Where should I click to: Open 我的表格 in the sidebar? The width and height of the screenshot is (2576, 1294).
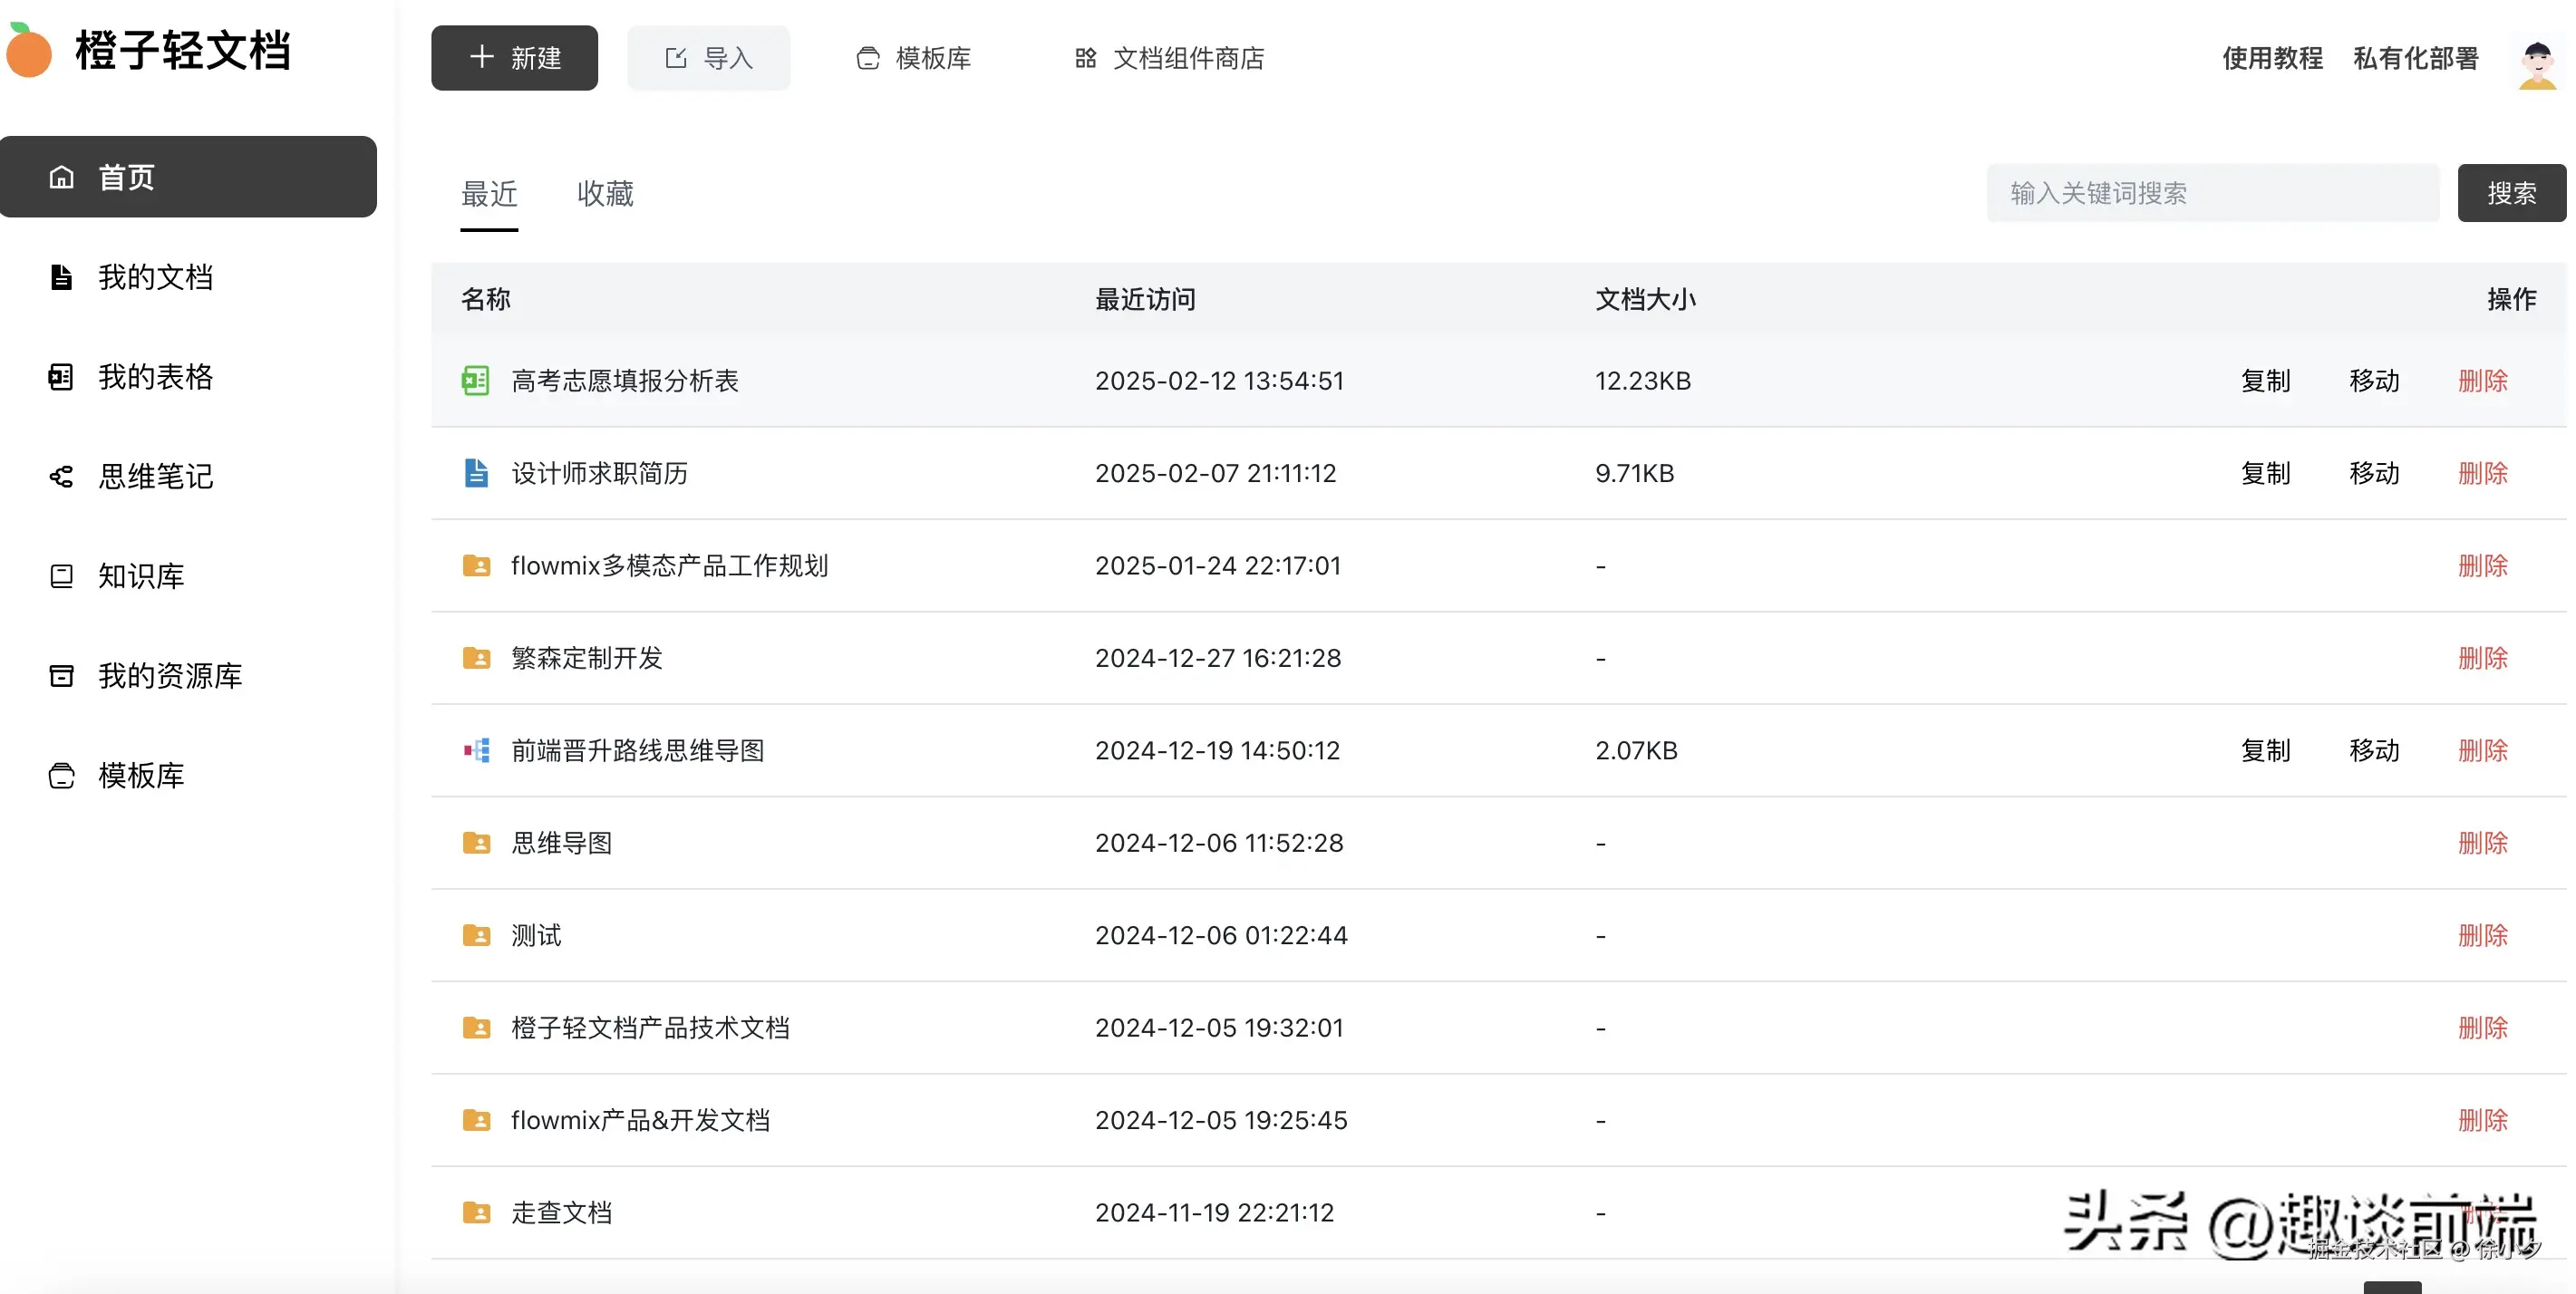tap(155, 377)
